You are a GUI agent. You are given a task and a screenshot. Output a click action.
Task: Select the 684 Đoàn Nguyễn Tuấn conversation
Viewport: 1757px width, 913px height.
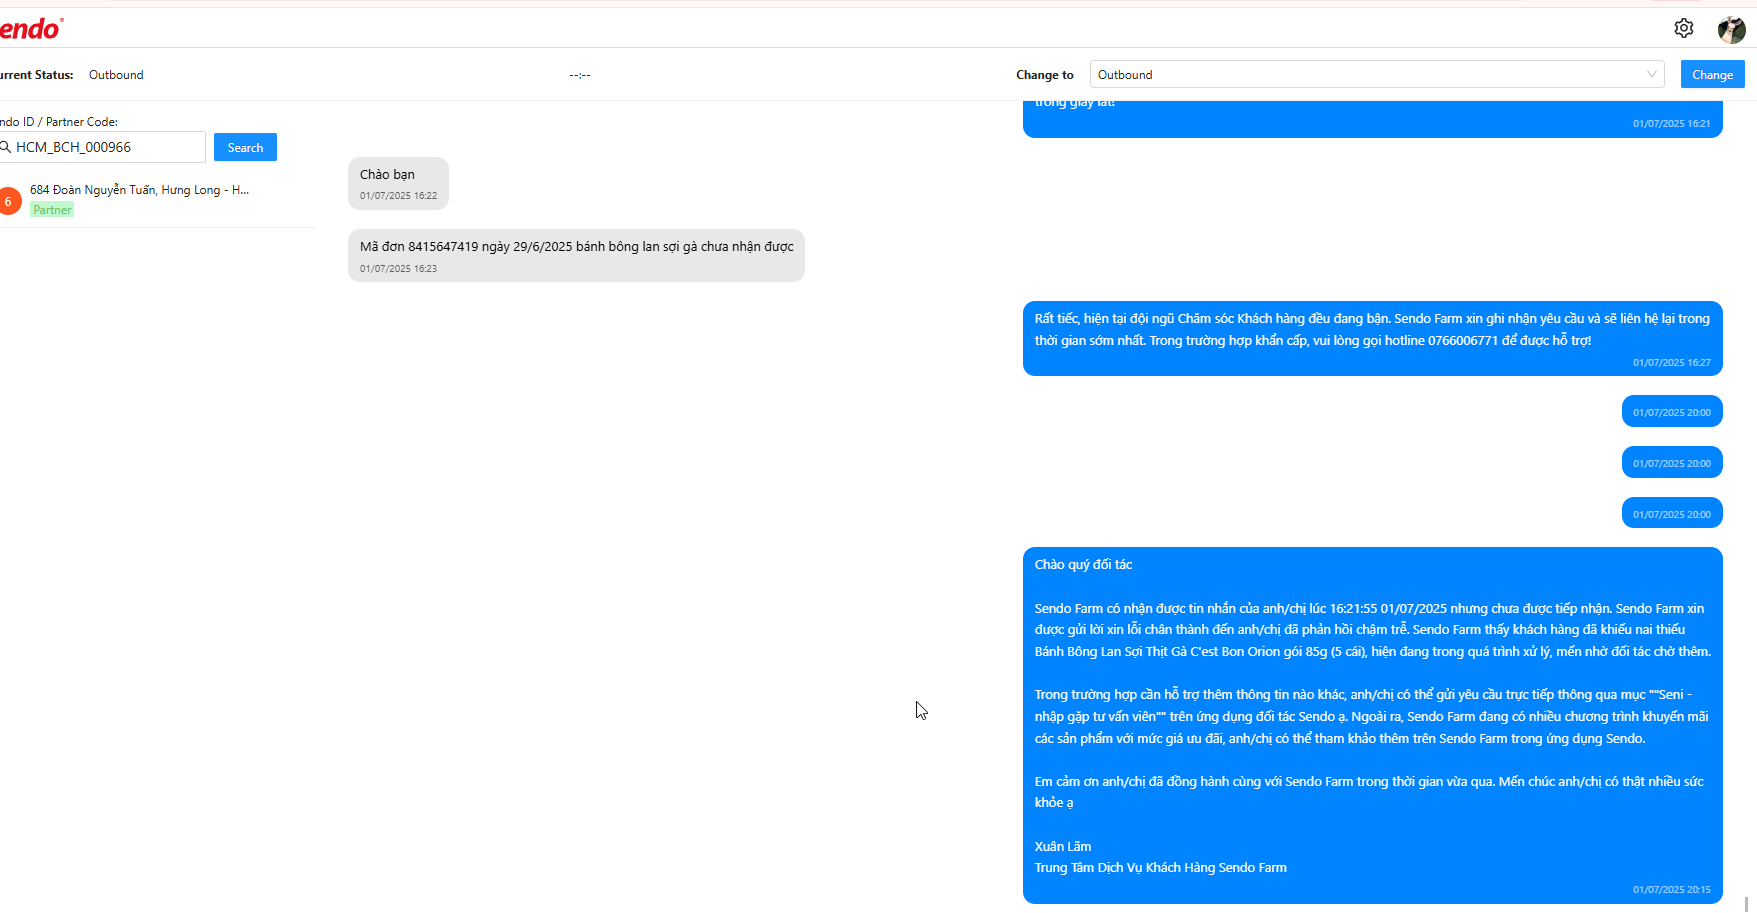[158, 199]
